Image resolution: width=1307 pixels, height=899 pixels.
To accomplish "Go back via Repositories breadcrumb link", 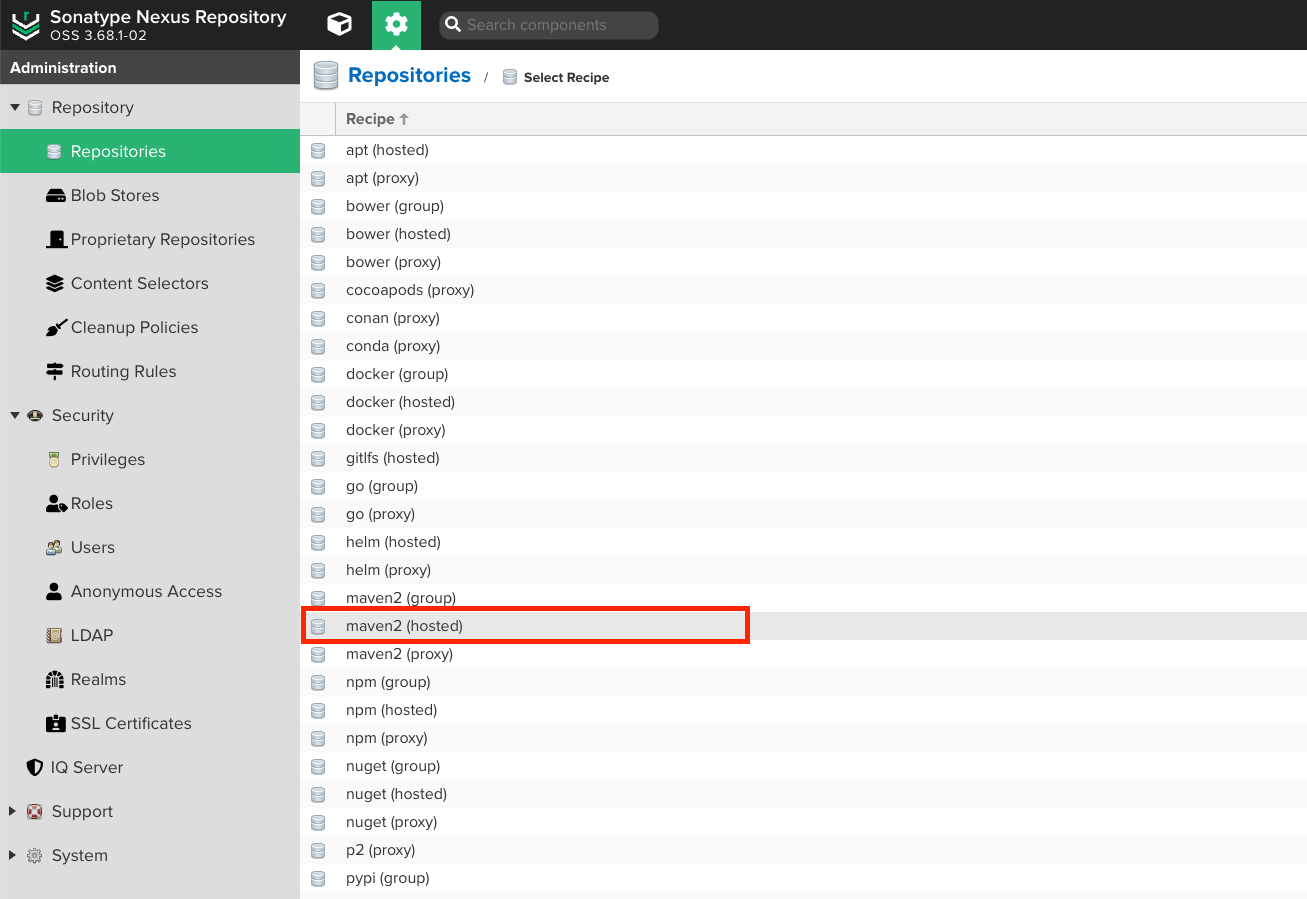I will 409,75.
